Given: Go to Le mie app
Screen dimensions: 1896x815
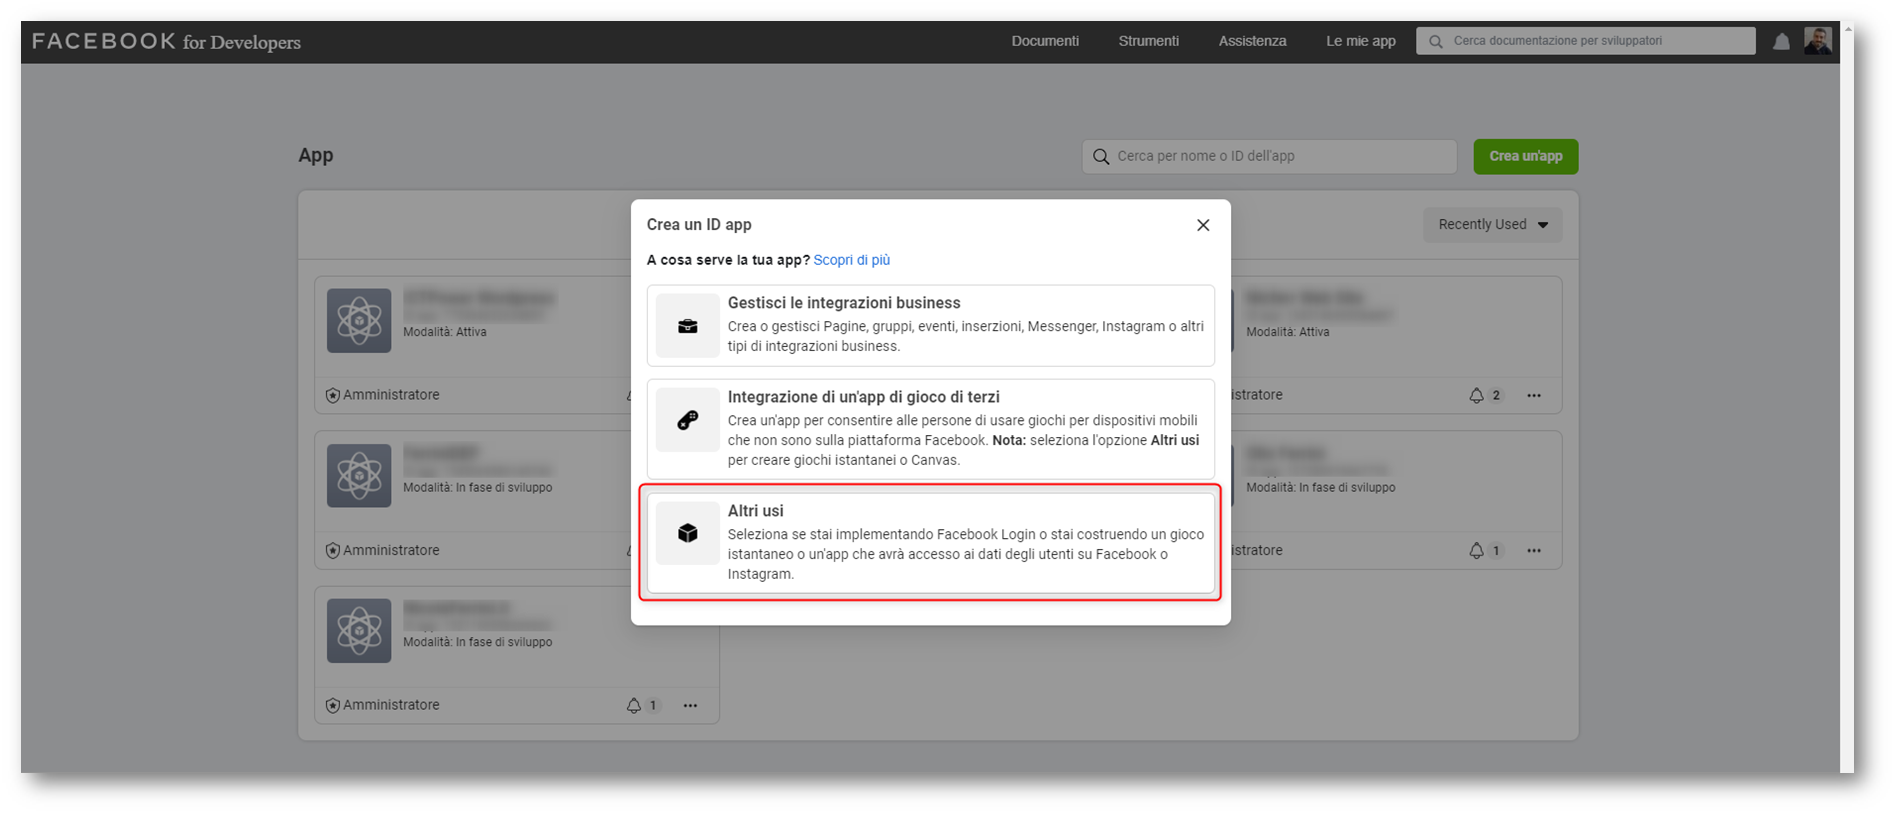Looking at the screenshot, I should (x=1360, y=41).
